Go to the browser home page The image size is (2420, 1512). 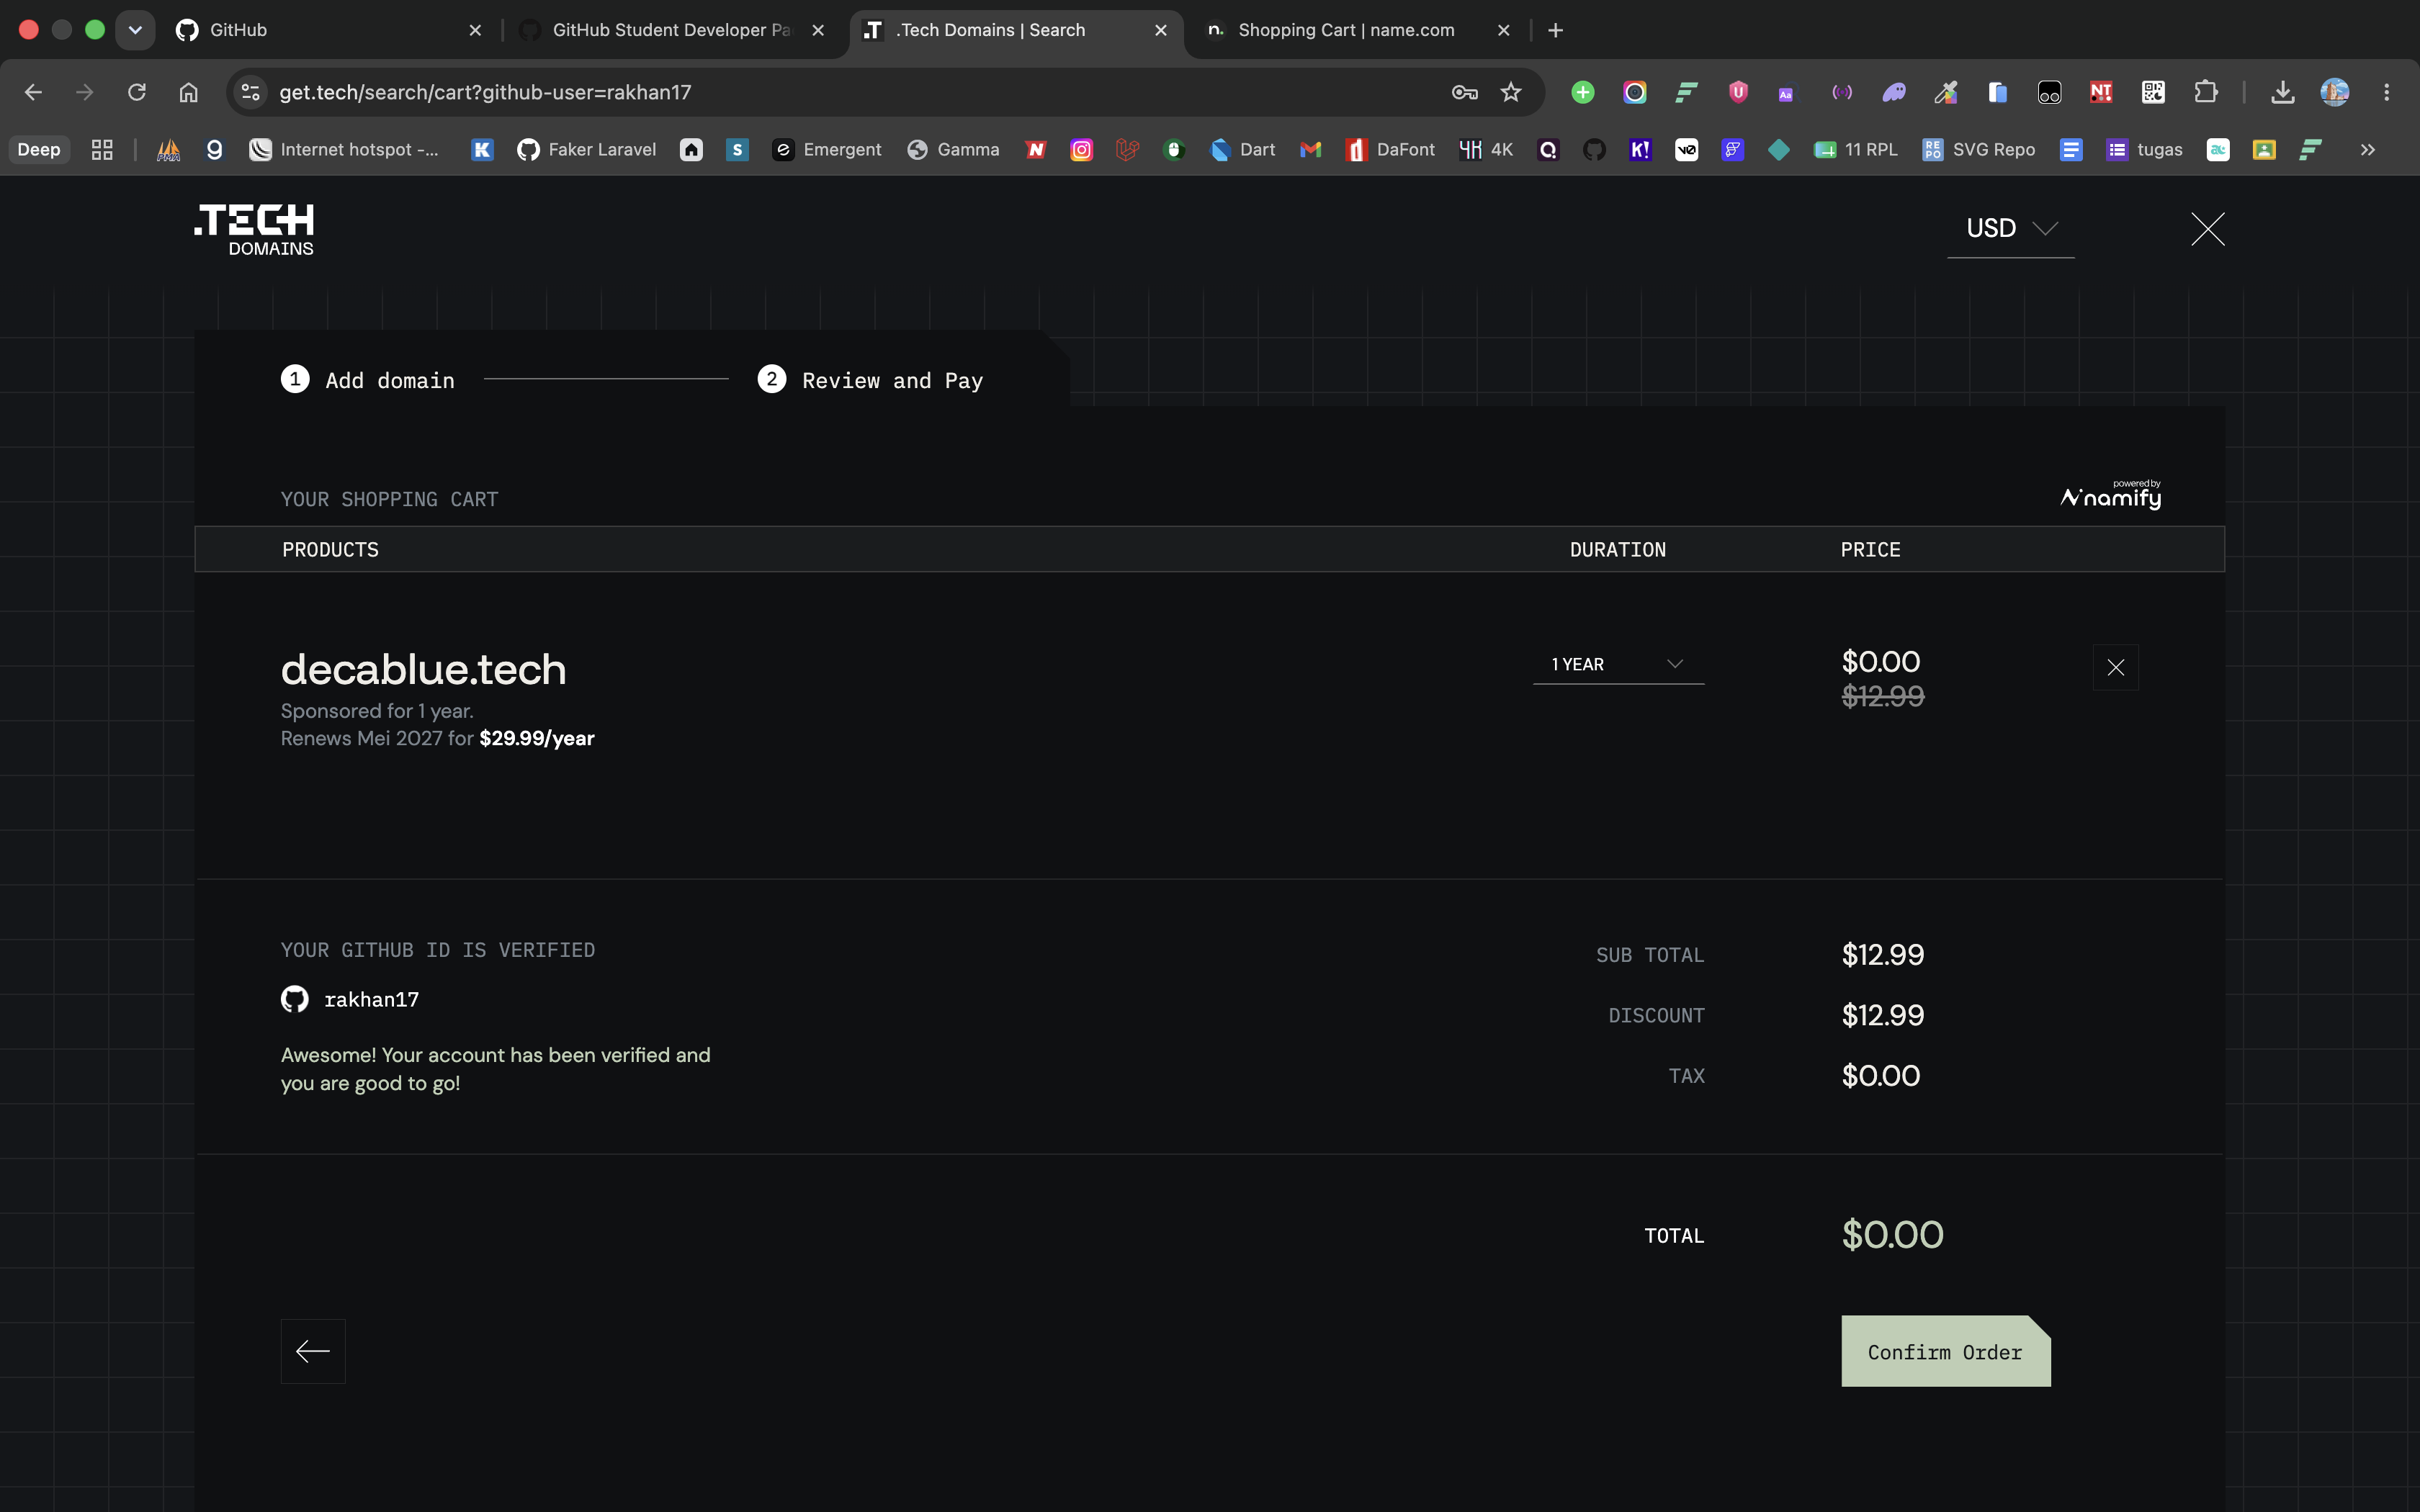[x=188, y=92]
